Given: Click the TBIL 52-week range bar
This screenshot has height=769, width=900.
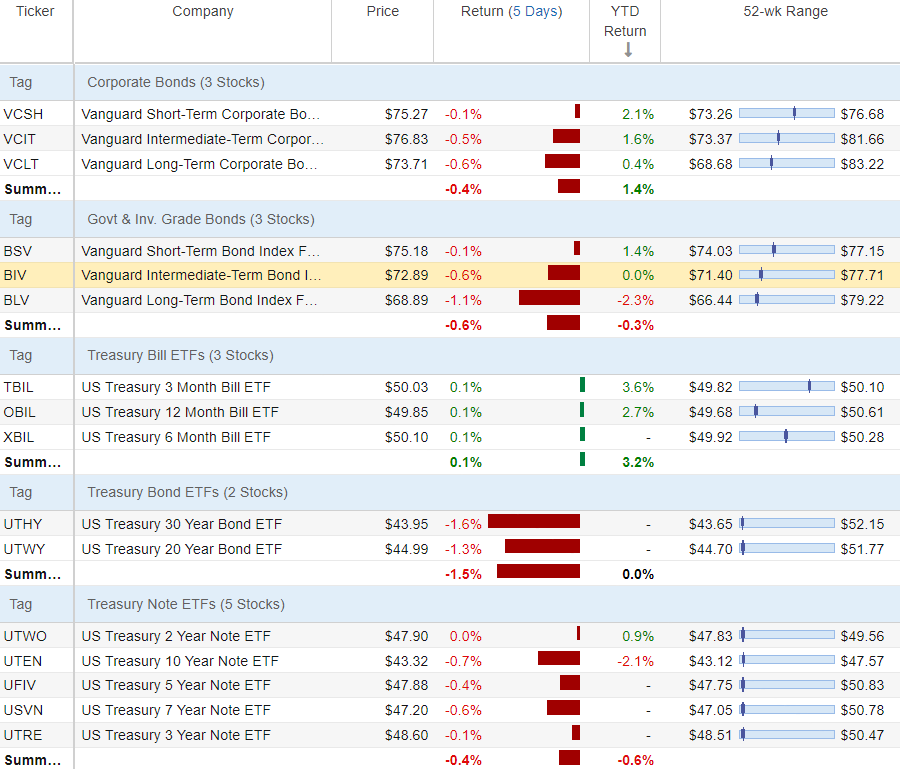Looking at the screenshot, I should click(787, 386).
